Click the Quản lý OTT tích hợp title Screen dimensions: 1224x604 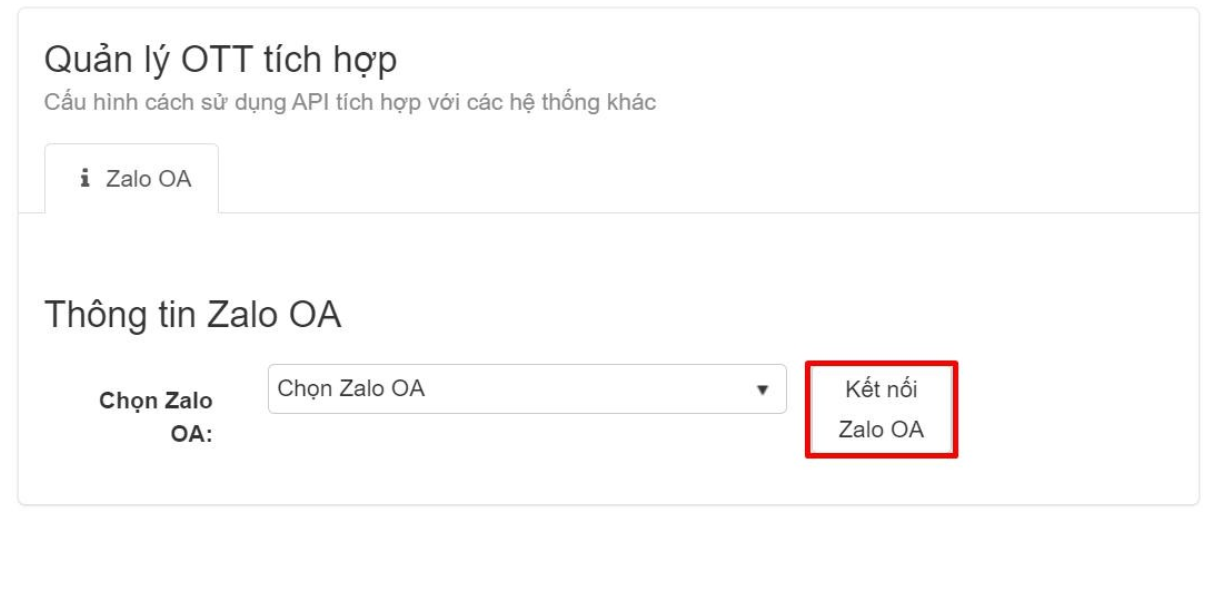(220, 60)
